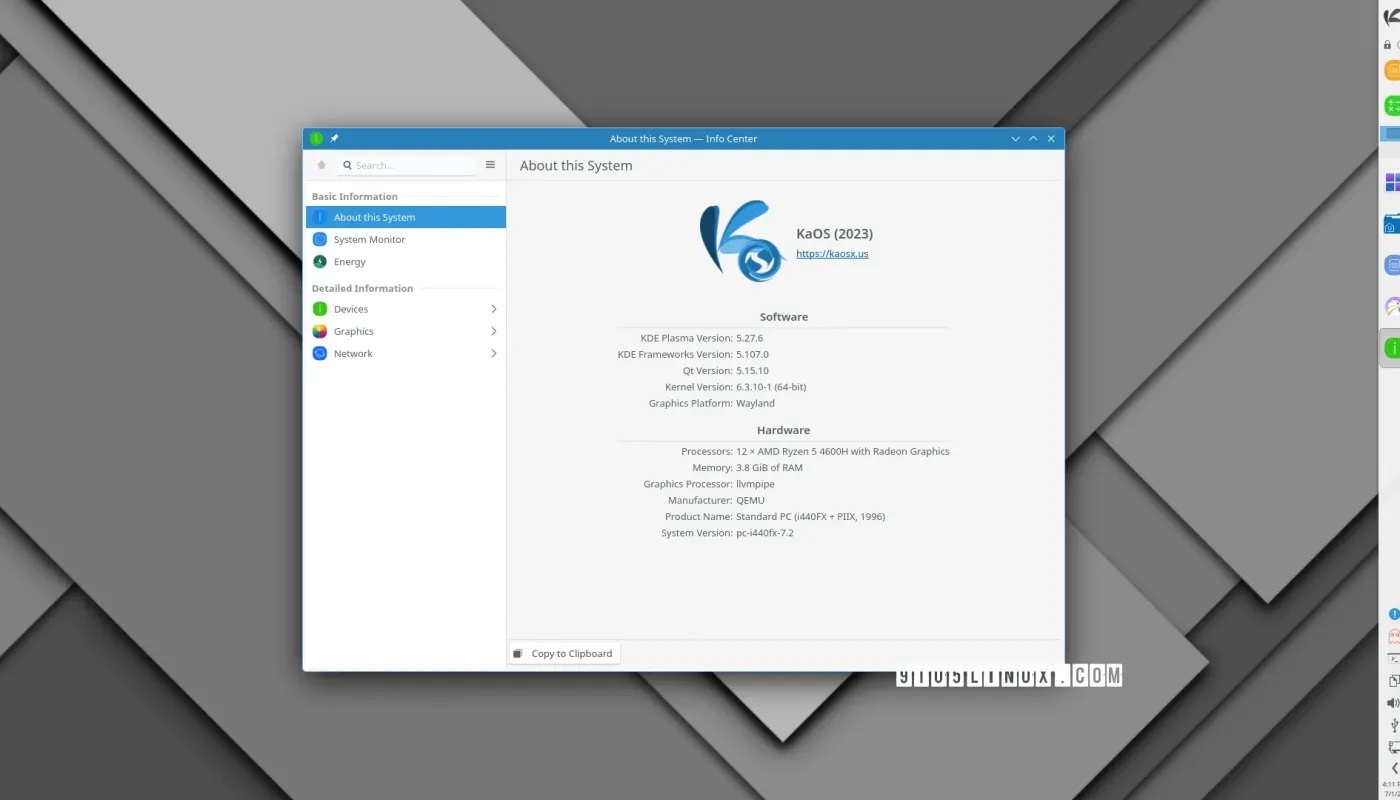1400x800 pixels.
Task: Open the clipboard manager in the system tray
Action: (x=1391, y=678)
